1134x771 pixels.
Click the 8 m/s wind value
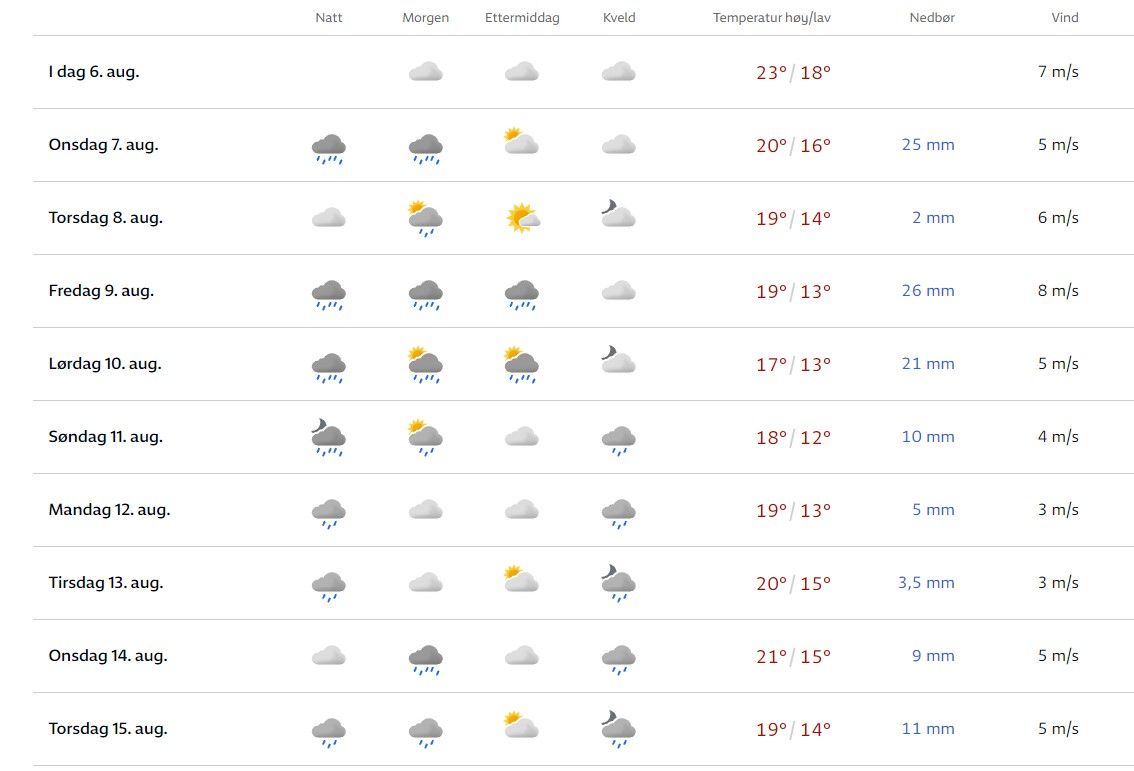pyautogui.click(x=1058, y=291)
